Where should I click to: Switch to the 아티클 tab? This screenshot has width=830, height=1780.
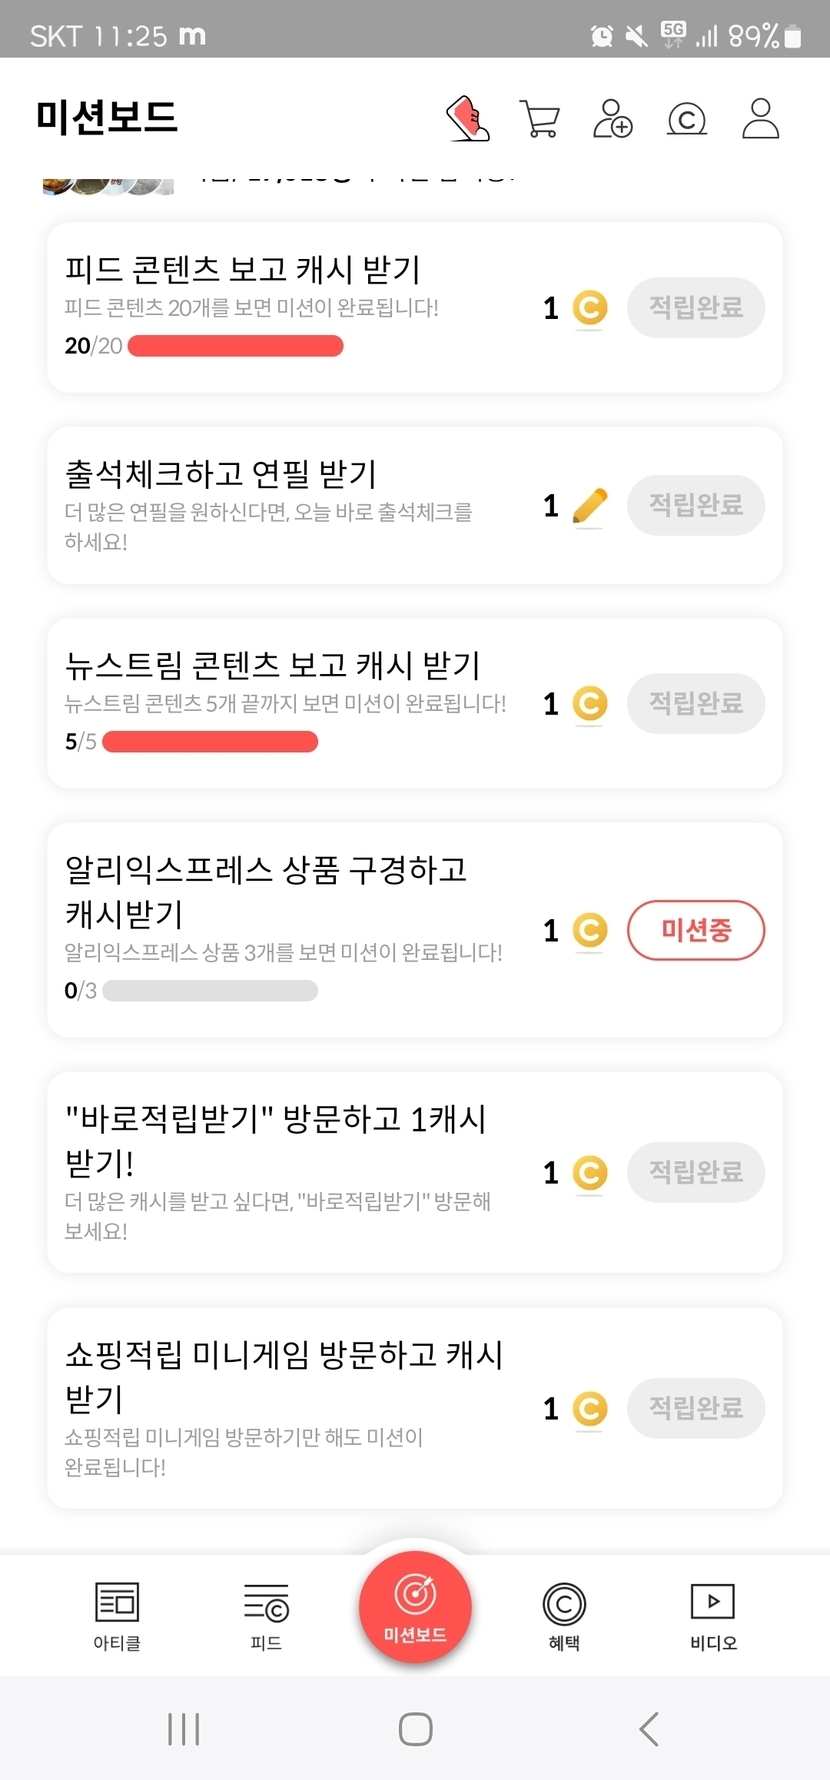[117, 1615]
